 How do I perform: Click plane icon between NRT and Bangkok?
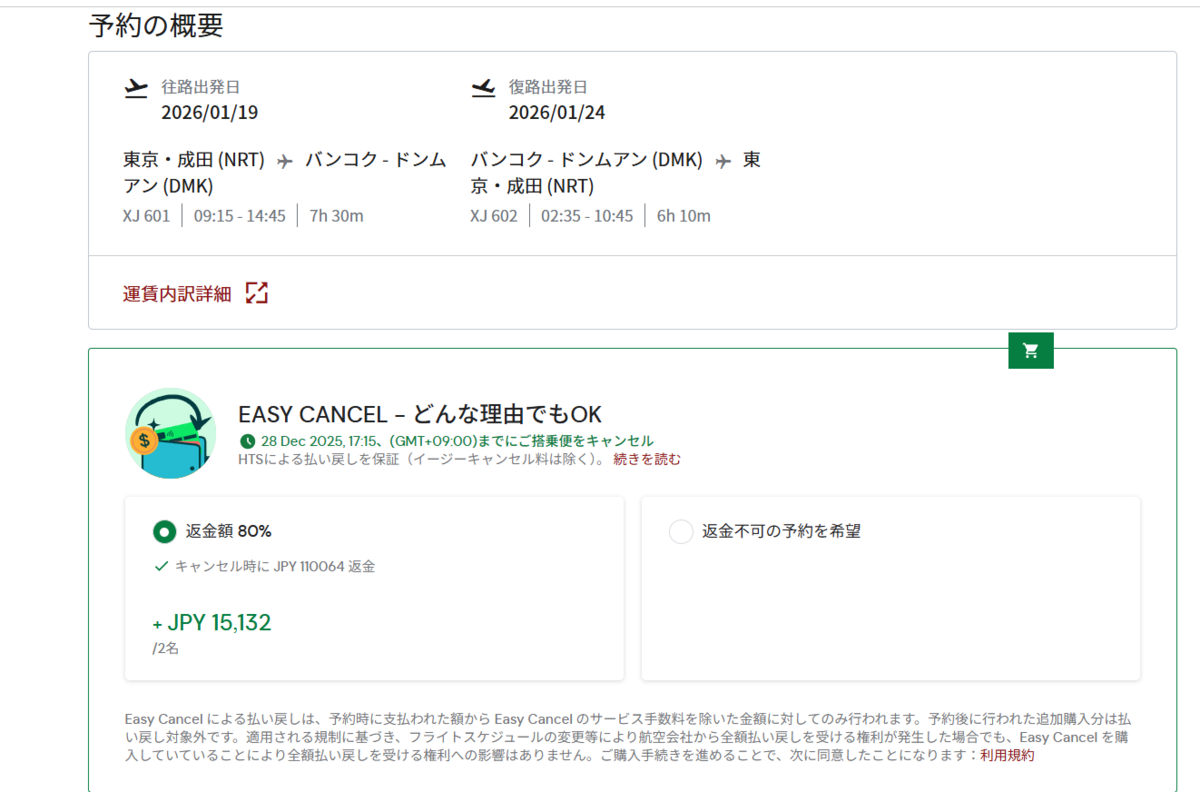(285, 161)
